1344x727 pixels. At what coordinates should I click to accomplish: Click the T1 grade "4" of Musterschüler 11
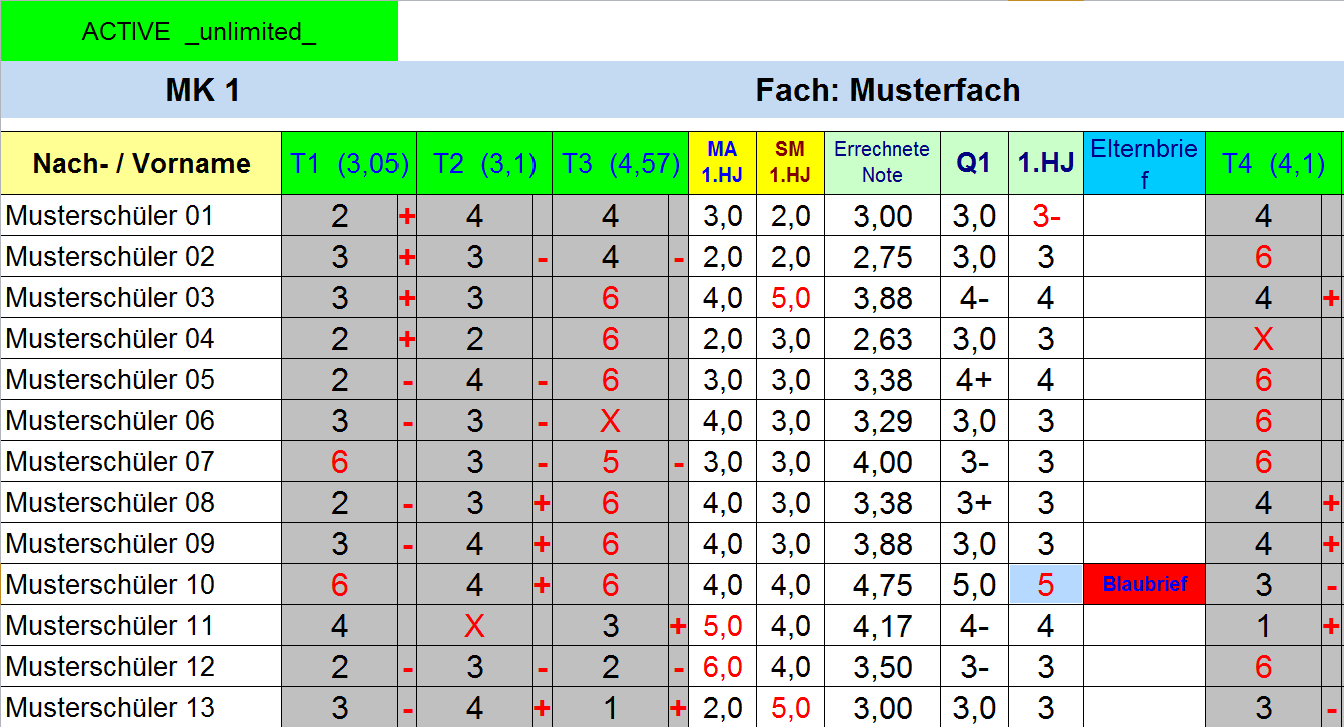pyautogui.click(x=340, y=626)
